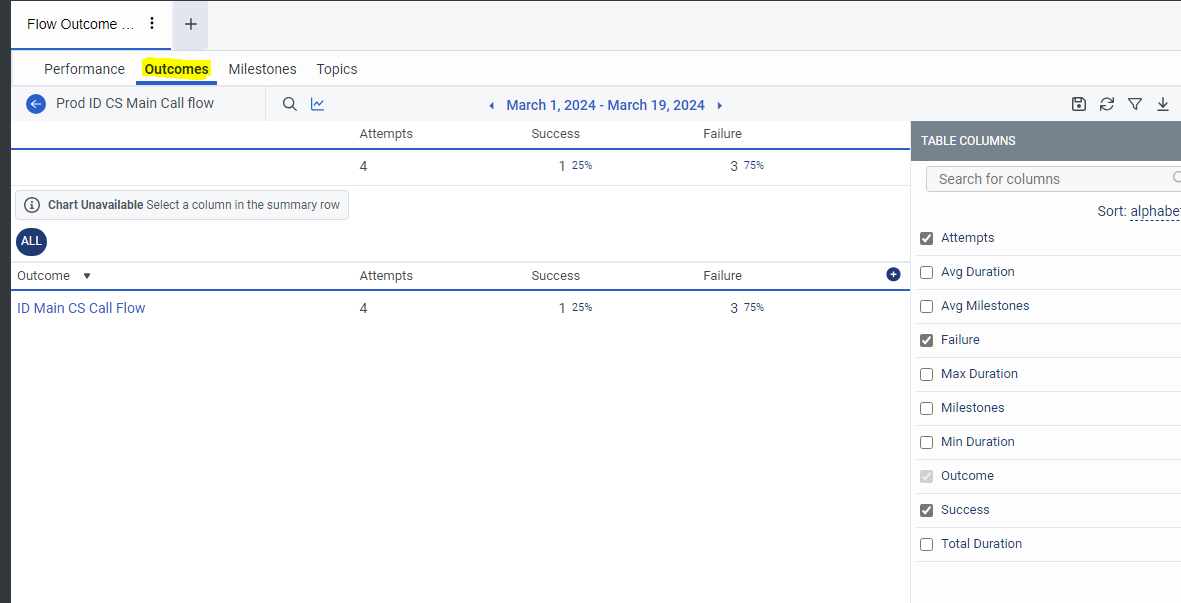This screenshot has height=603, width=1181.
Task: Click the back arrow beside Prod ID CS
Action: (x=36, y=104)
